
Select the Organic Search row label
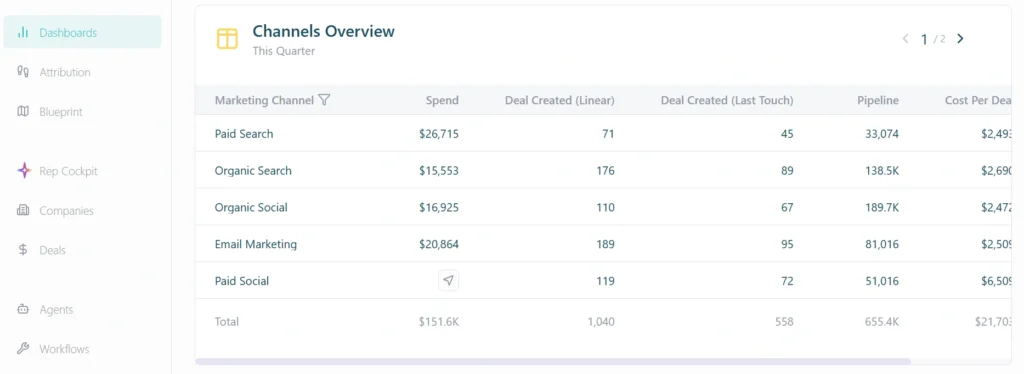(x=253, y=170)
